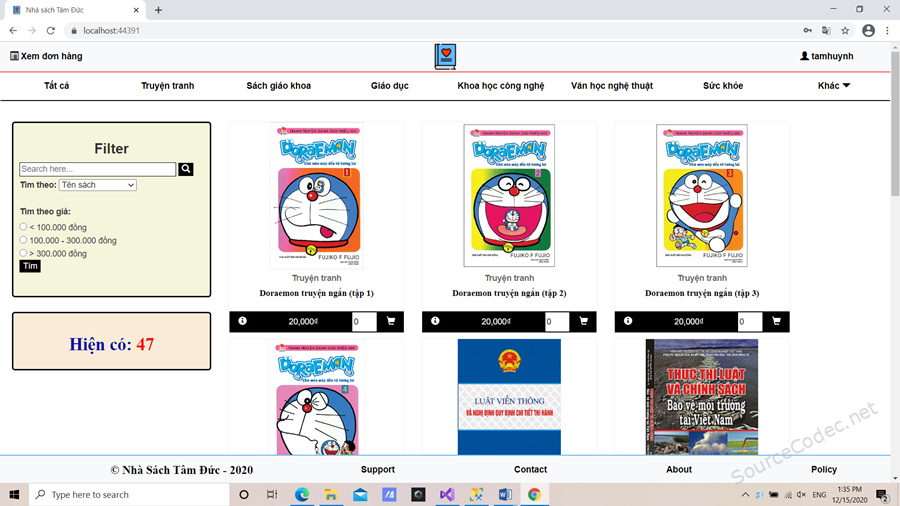The height and width of the screenshot is (506, 900).
Task: Open Chrome's three-dot menu
Action: 887,30
